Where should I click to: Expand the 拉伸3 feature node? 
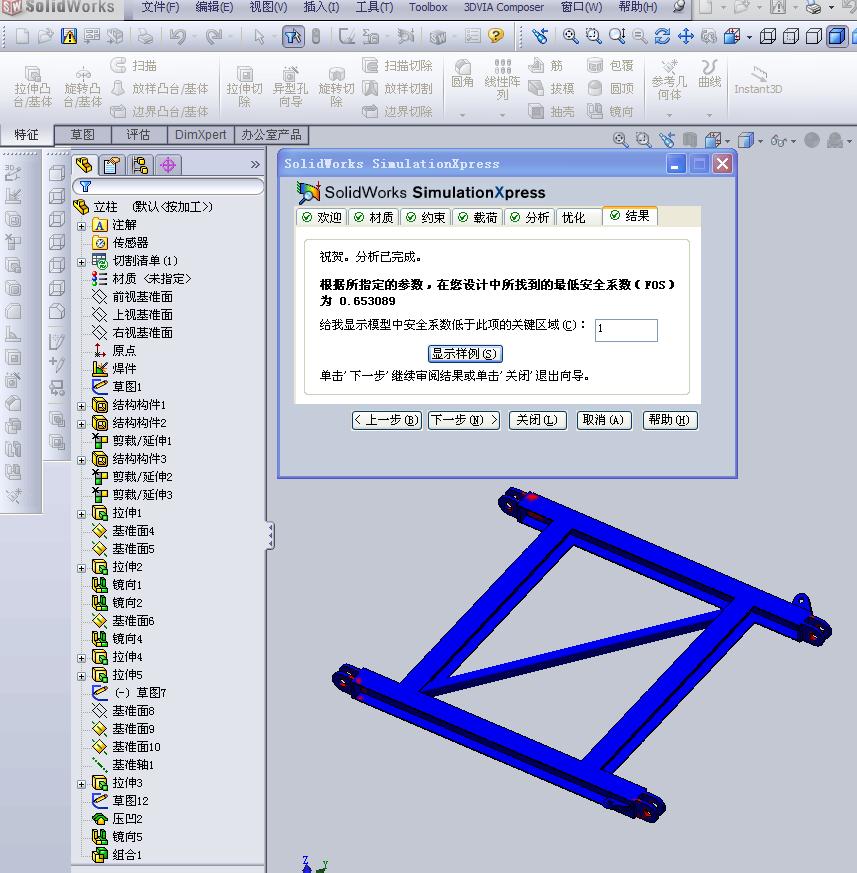click(81, 784)
